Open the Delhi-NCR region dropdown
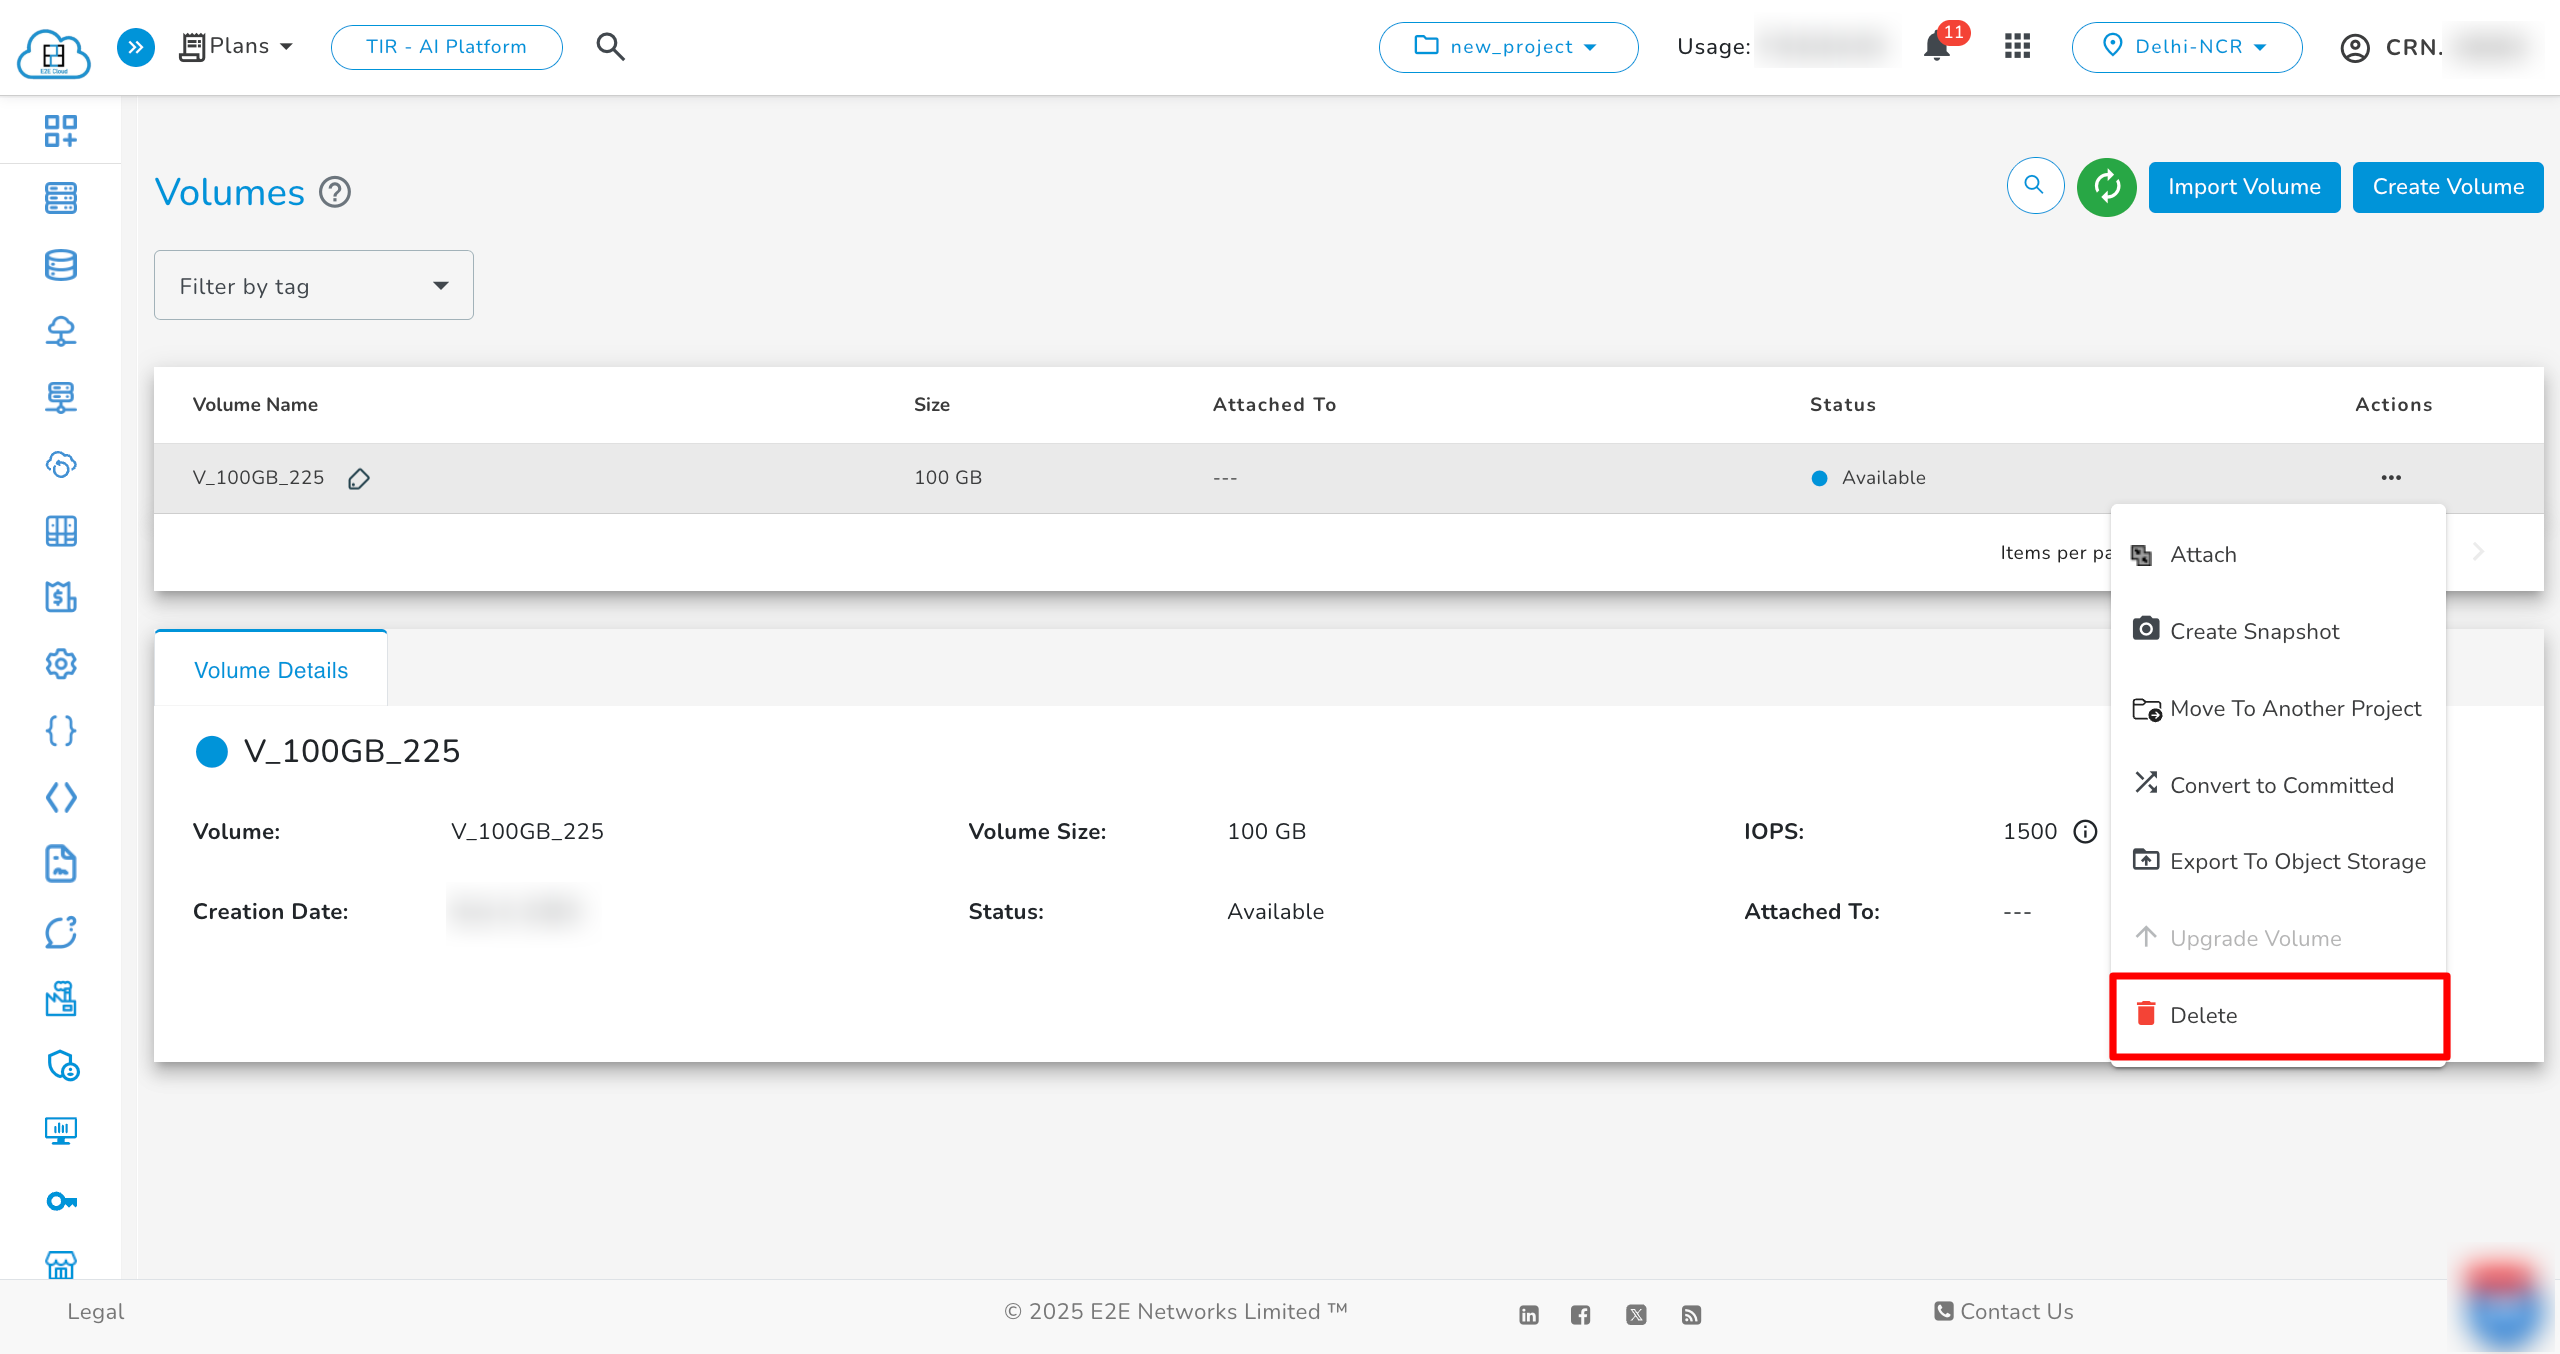This screenshot has width=2560, height=1354. point(2186,47)
